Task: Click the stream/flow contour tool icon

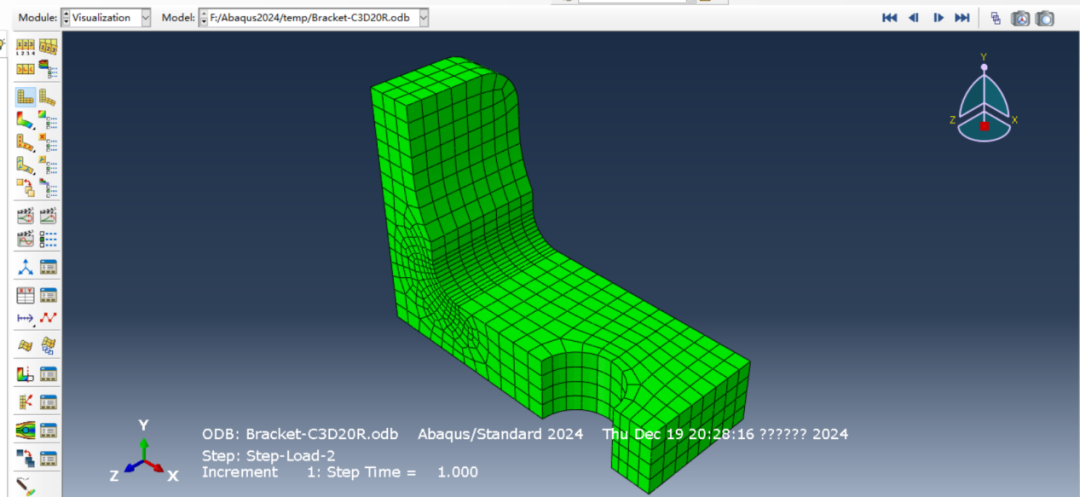Action: (25, 430)
